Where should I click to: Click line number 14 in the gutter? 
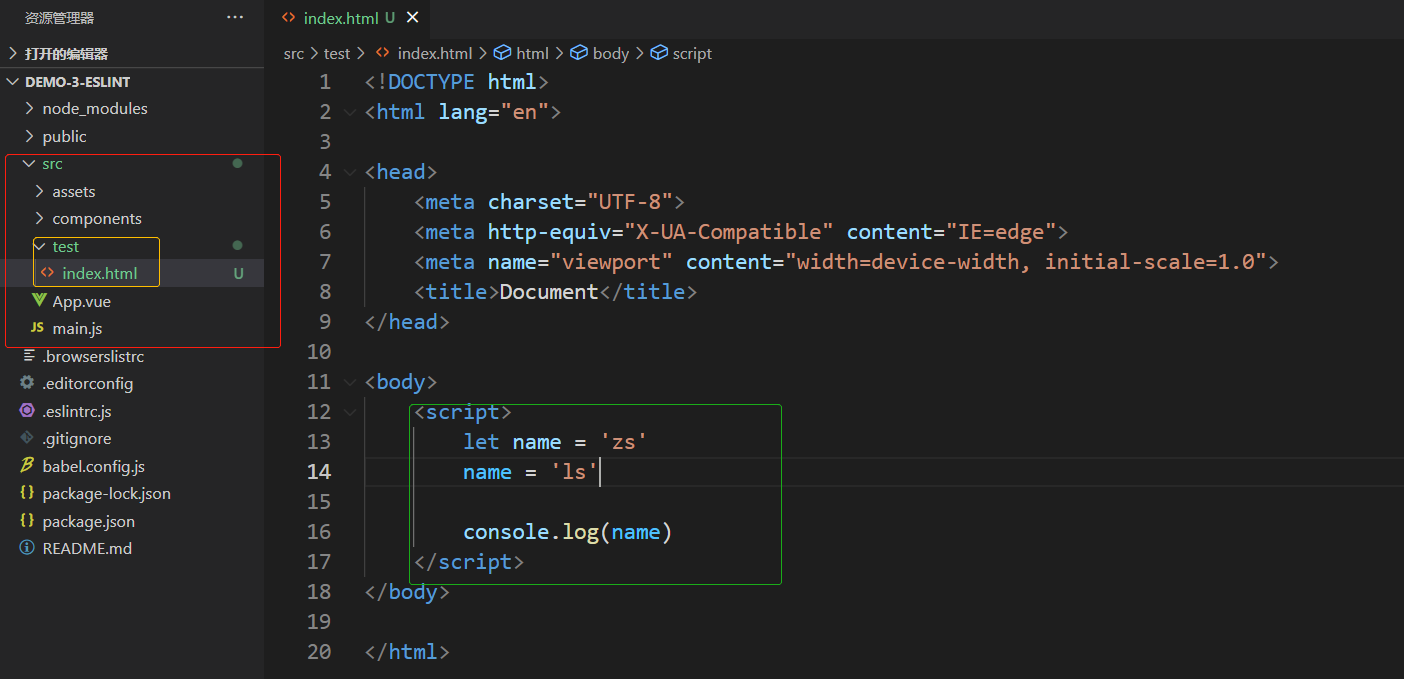[x=318, y=472]
